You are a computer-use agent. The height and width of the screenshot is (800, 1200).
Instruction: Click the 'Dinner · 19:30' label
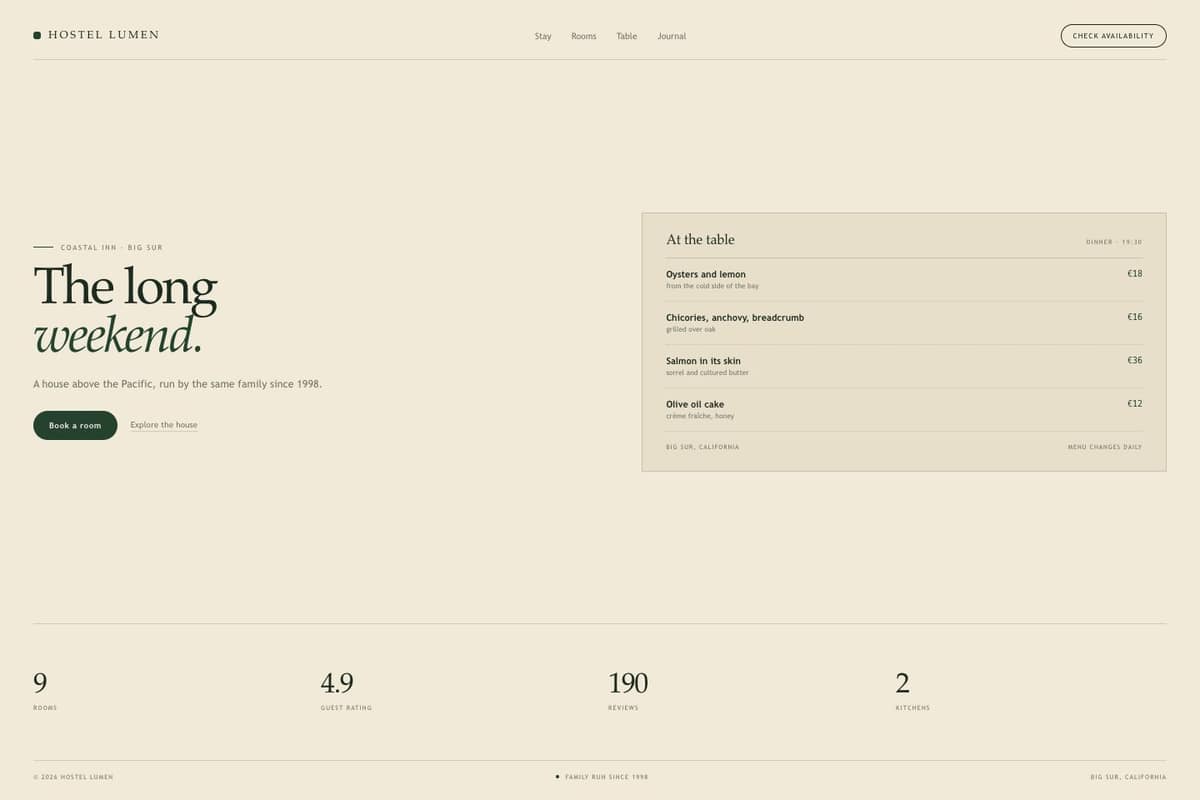click(x=1114, y=242)
